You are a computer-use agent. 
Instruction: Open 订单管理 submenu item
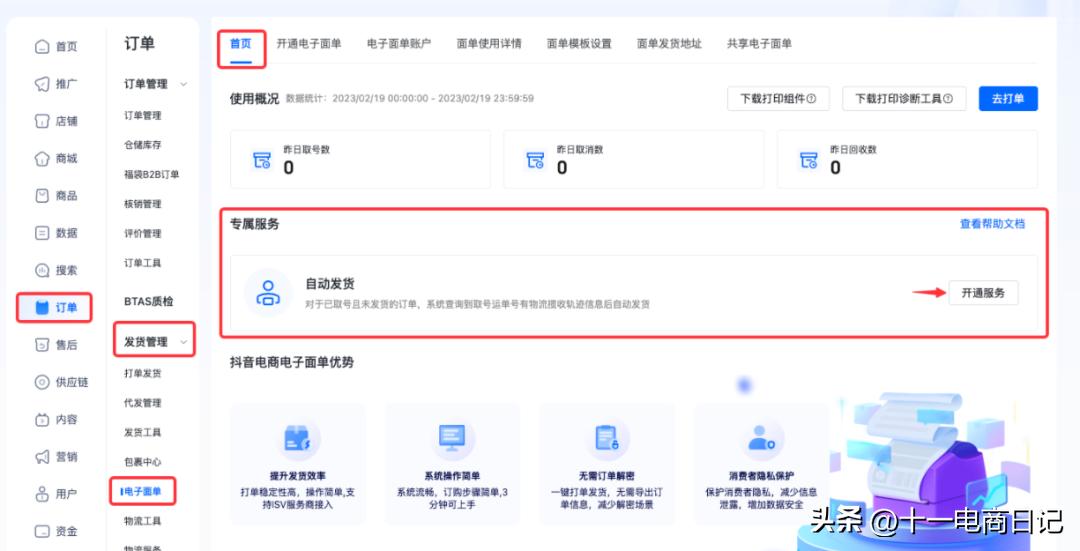coord(143,115)
